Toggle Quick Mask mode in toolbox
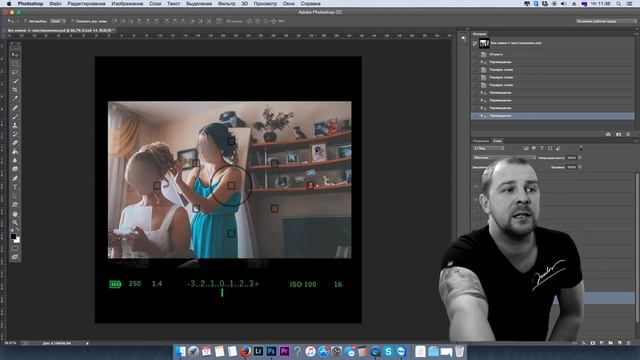Image resolution: width=640 pixels, height=360 pixels. click(x=15, y=248)
